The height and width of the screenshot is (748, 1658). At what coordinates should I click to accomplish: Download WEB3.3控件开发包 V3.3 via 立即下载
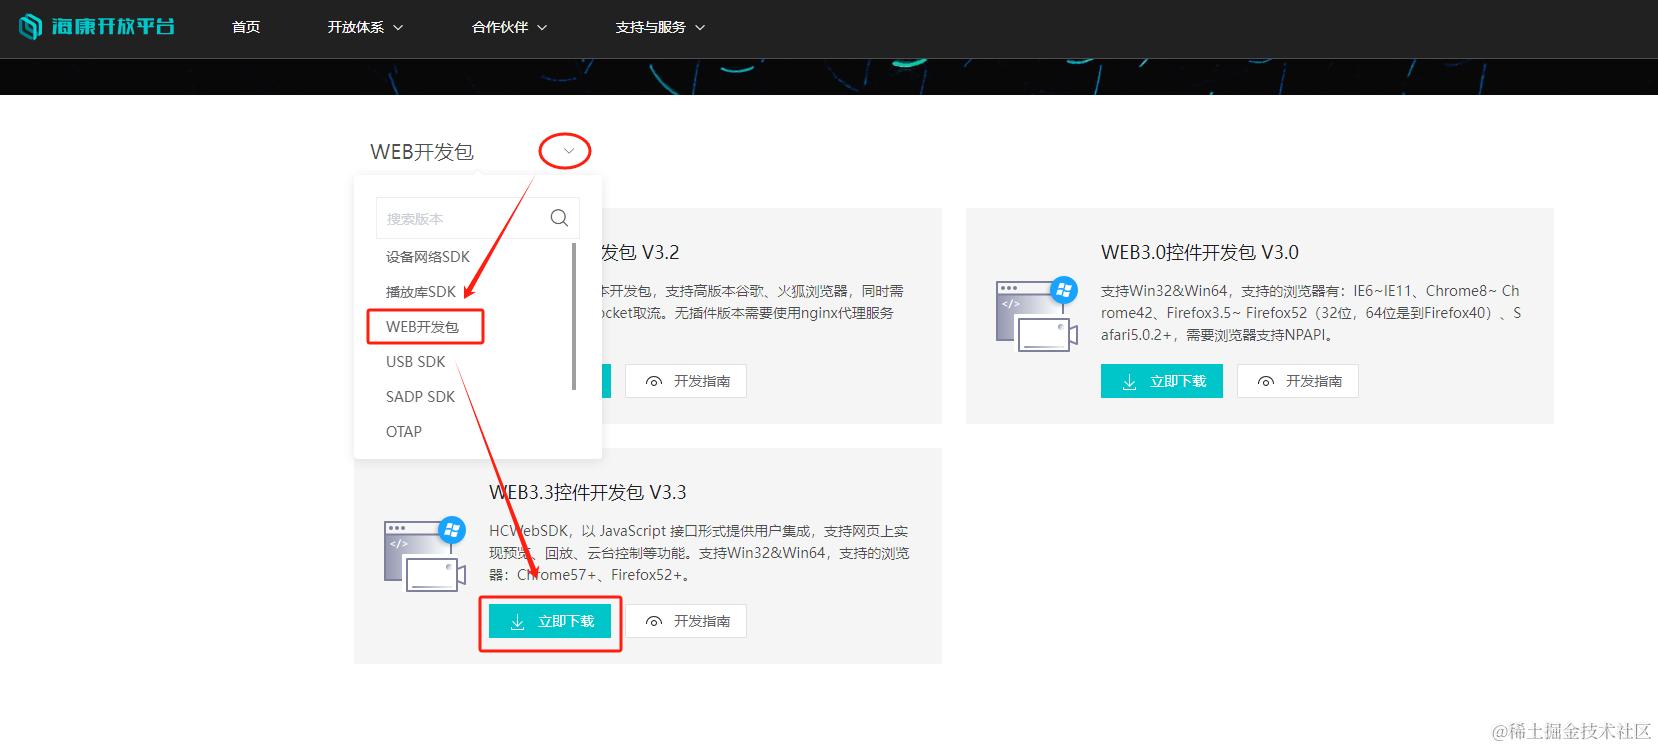point(550,621)
